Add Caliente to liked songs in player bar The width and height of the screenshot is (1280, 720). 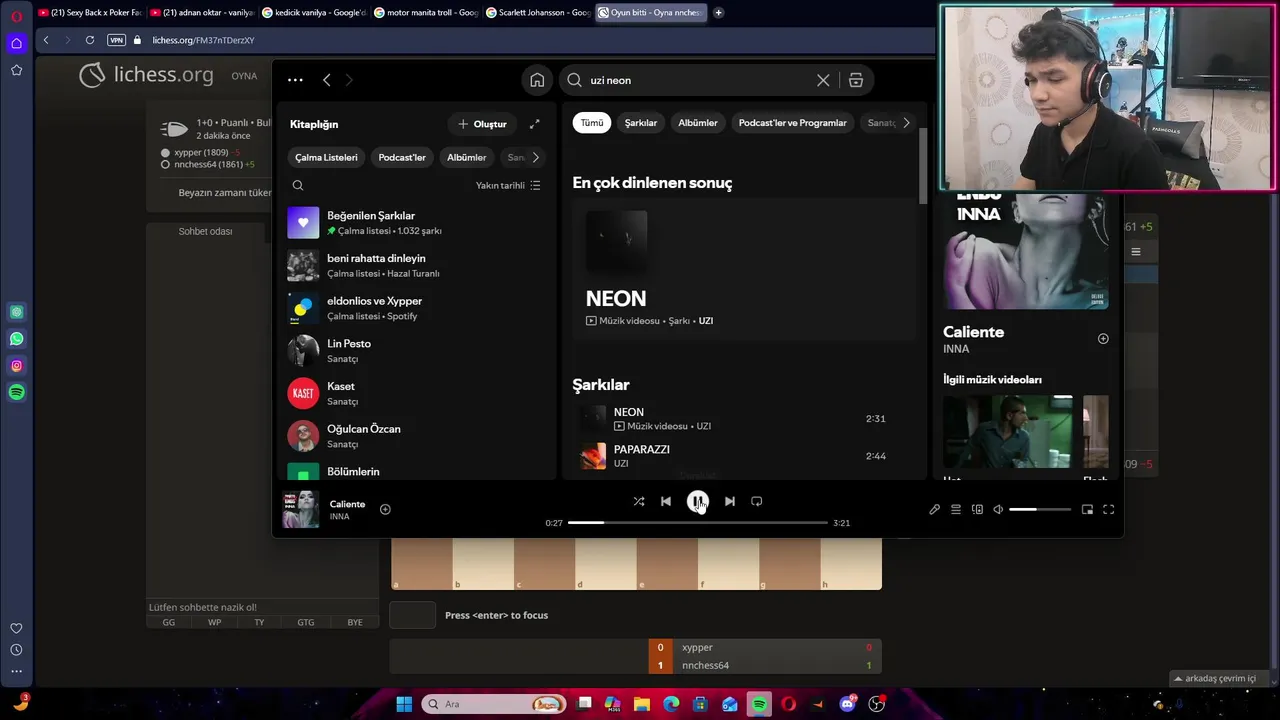385,509
